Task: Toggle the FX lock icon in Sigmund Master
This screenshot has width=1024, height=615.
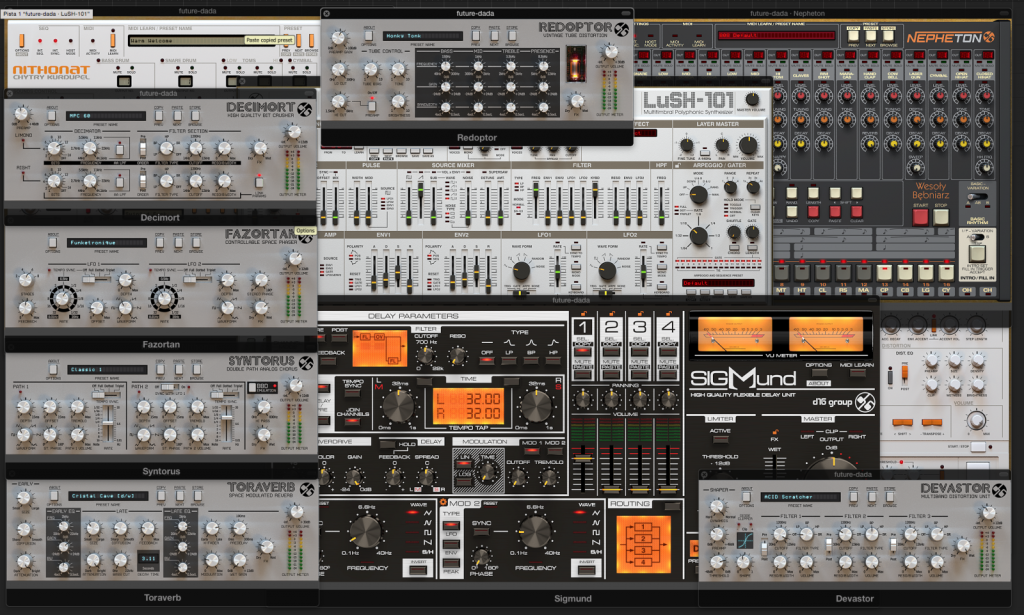Action: (775, 432)
